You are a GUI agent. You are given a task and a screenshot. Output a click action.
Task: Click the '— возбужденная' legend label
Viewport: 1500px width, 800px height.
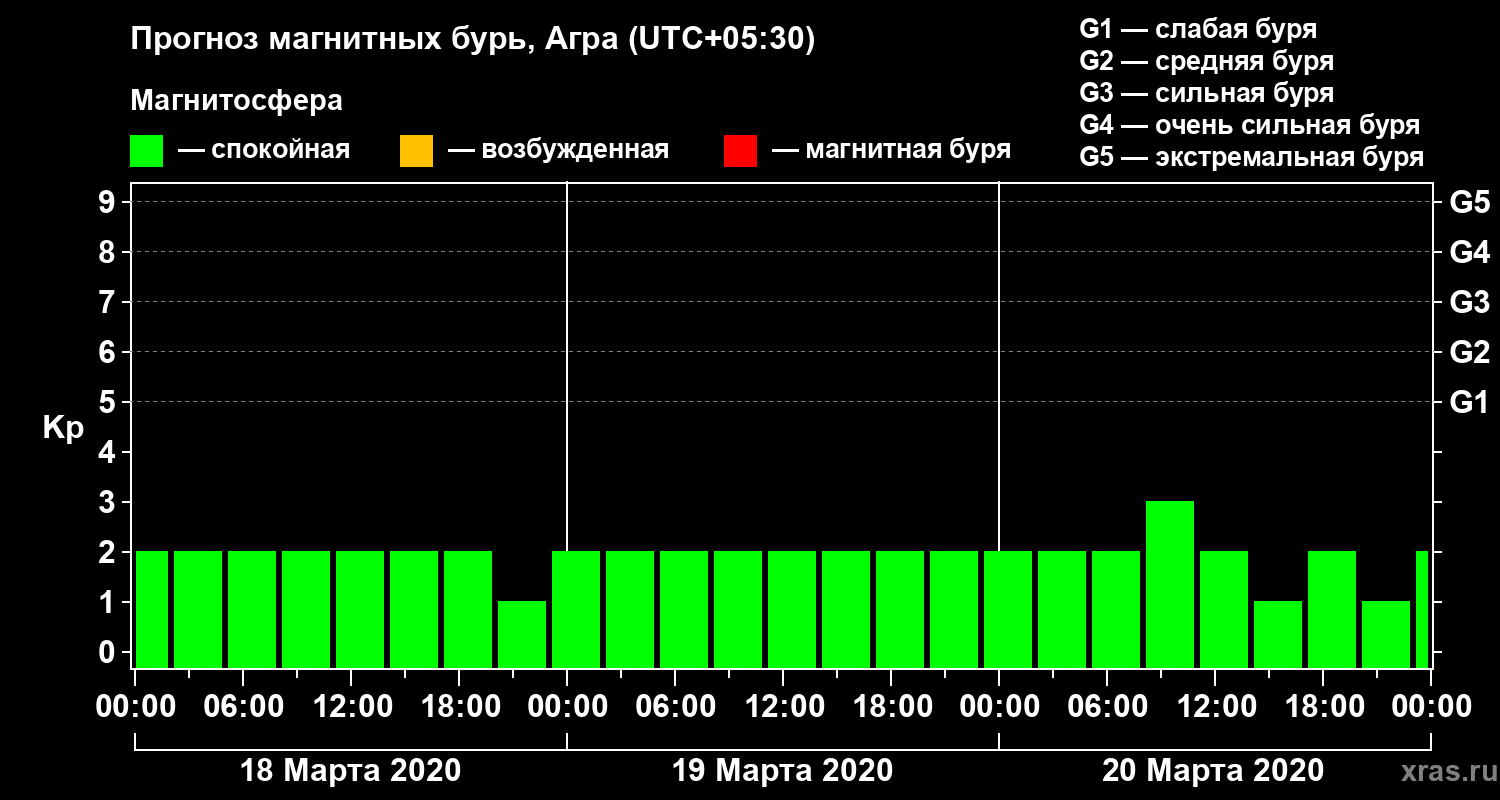(558, 151)
